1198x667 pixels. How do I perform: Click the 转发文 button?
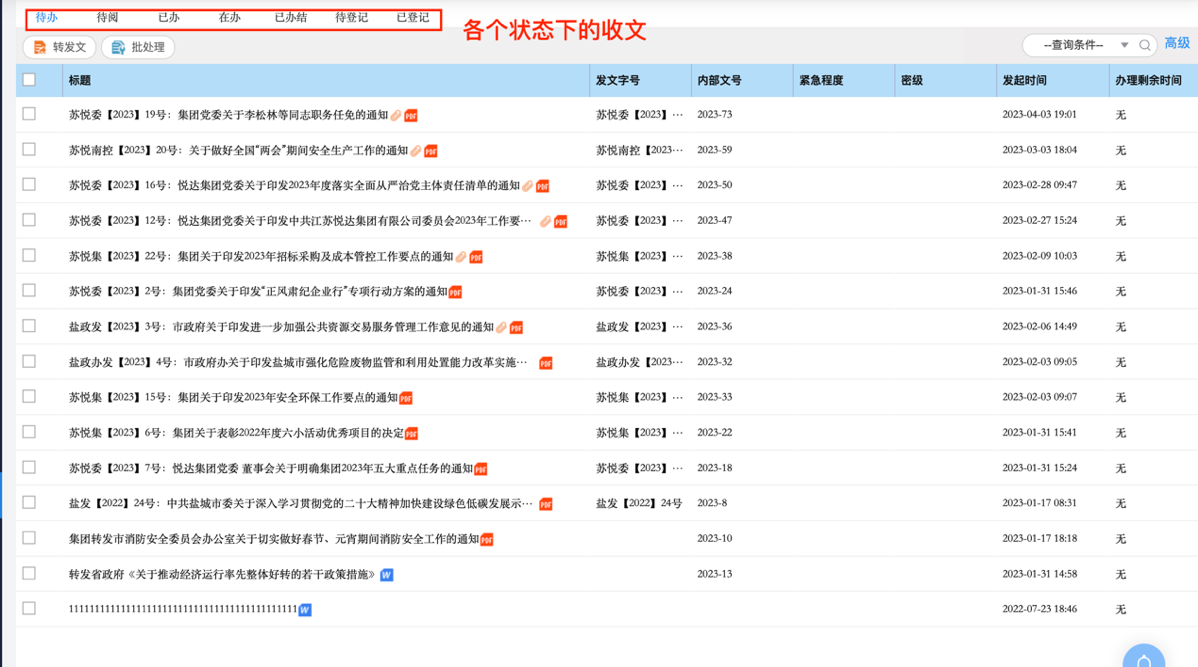(x=59, y=47)
